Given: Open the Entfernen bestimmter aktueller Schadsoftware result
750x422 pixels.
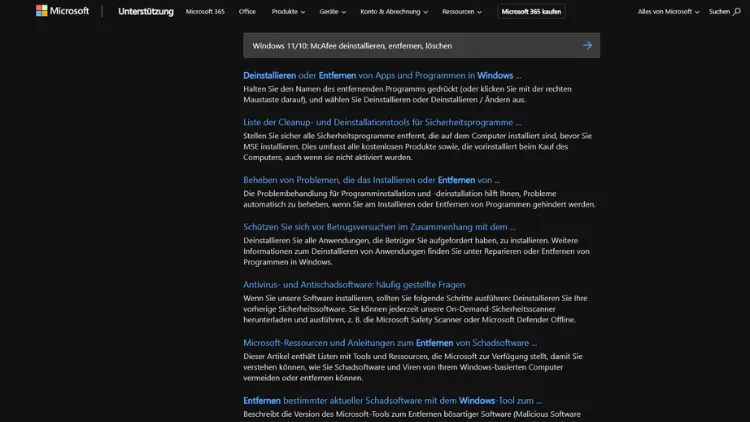Looking at the screenshot, I should point(392,401).
